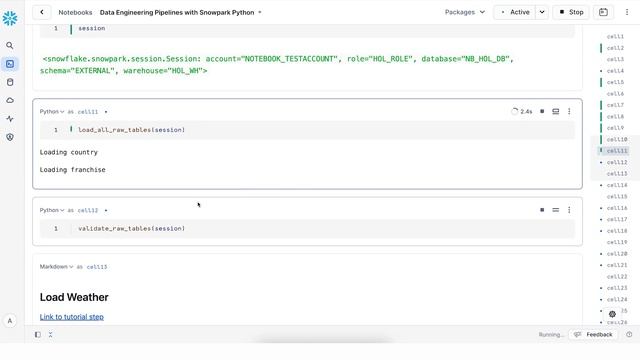Click the Load Weather heading
The height and width of the screenshot is (360, 640).
[x=74, y=297]
